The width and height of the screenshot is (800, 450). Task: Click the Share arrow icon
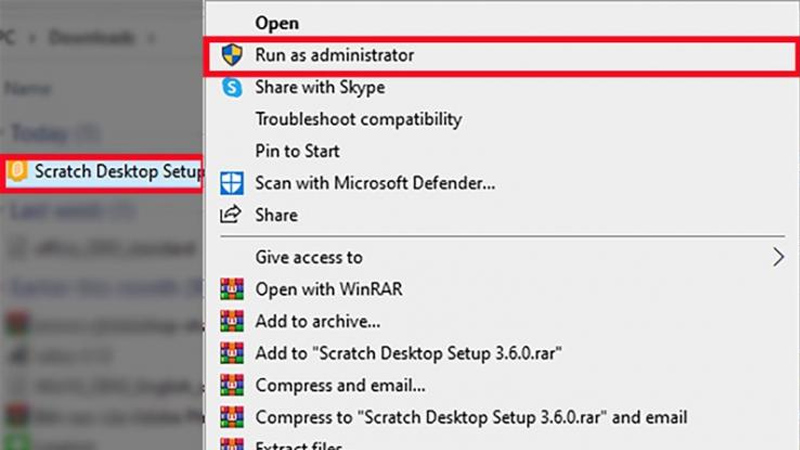(231, 215)
